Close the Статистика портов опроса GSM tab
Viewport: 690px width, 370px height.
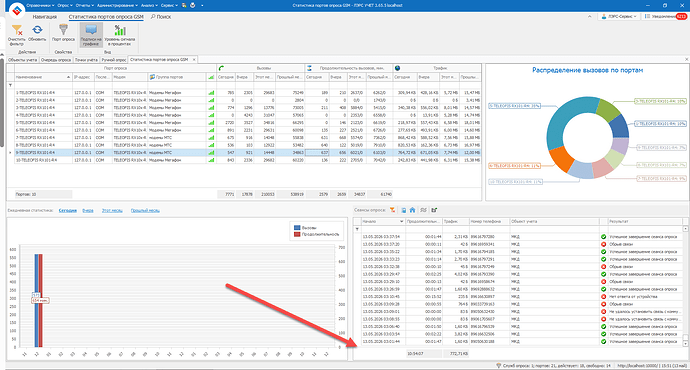194,60
